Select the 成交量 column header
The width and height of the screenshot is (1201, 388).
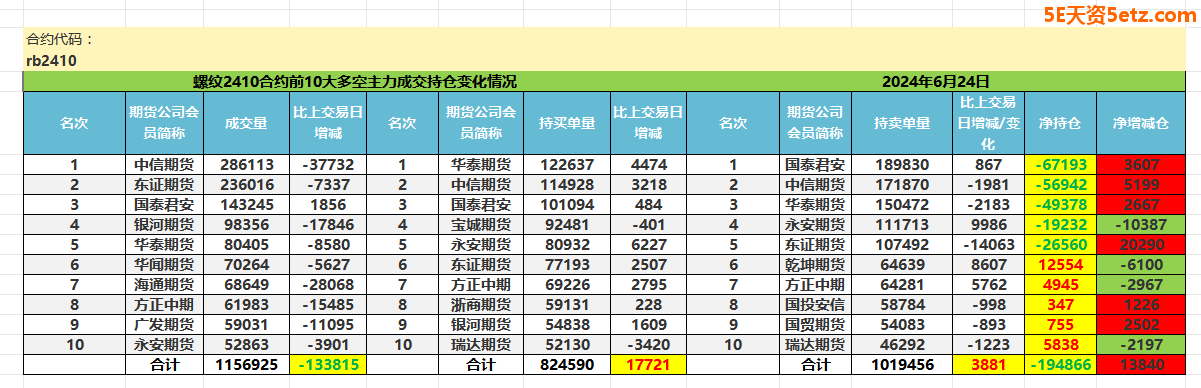(247, 123)
